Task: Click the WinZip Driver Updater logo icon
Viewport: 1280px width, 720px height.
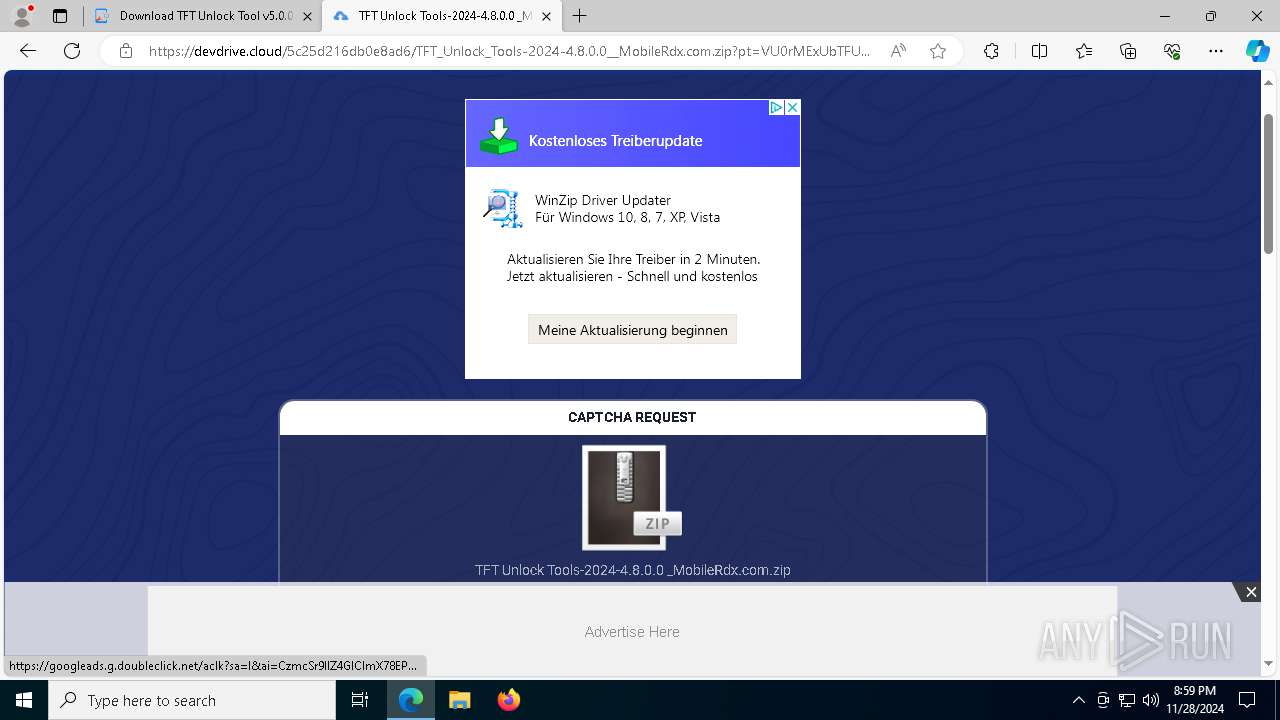Action: [503, 208]
